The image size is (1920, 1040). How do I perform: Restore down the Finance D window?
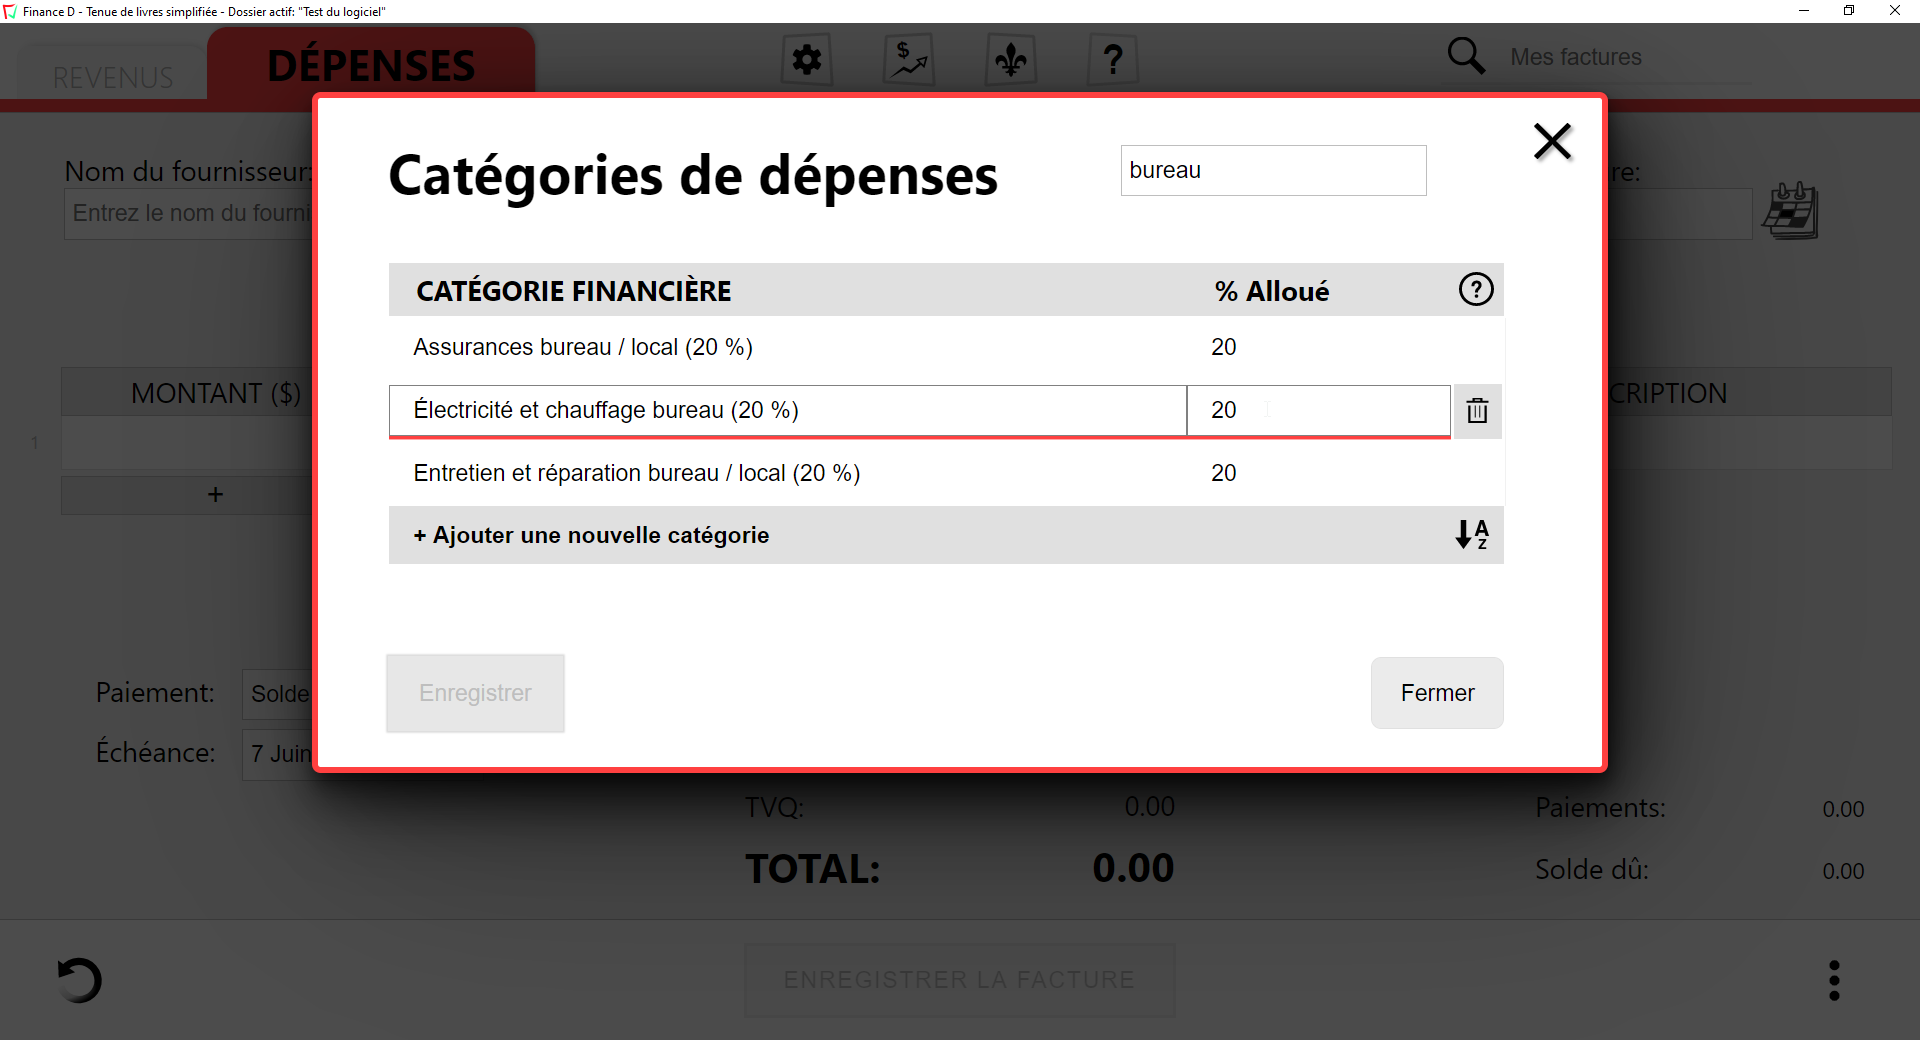1849,11
